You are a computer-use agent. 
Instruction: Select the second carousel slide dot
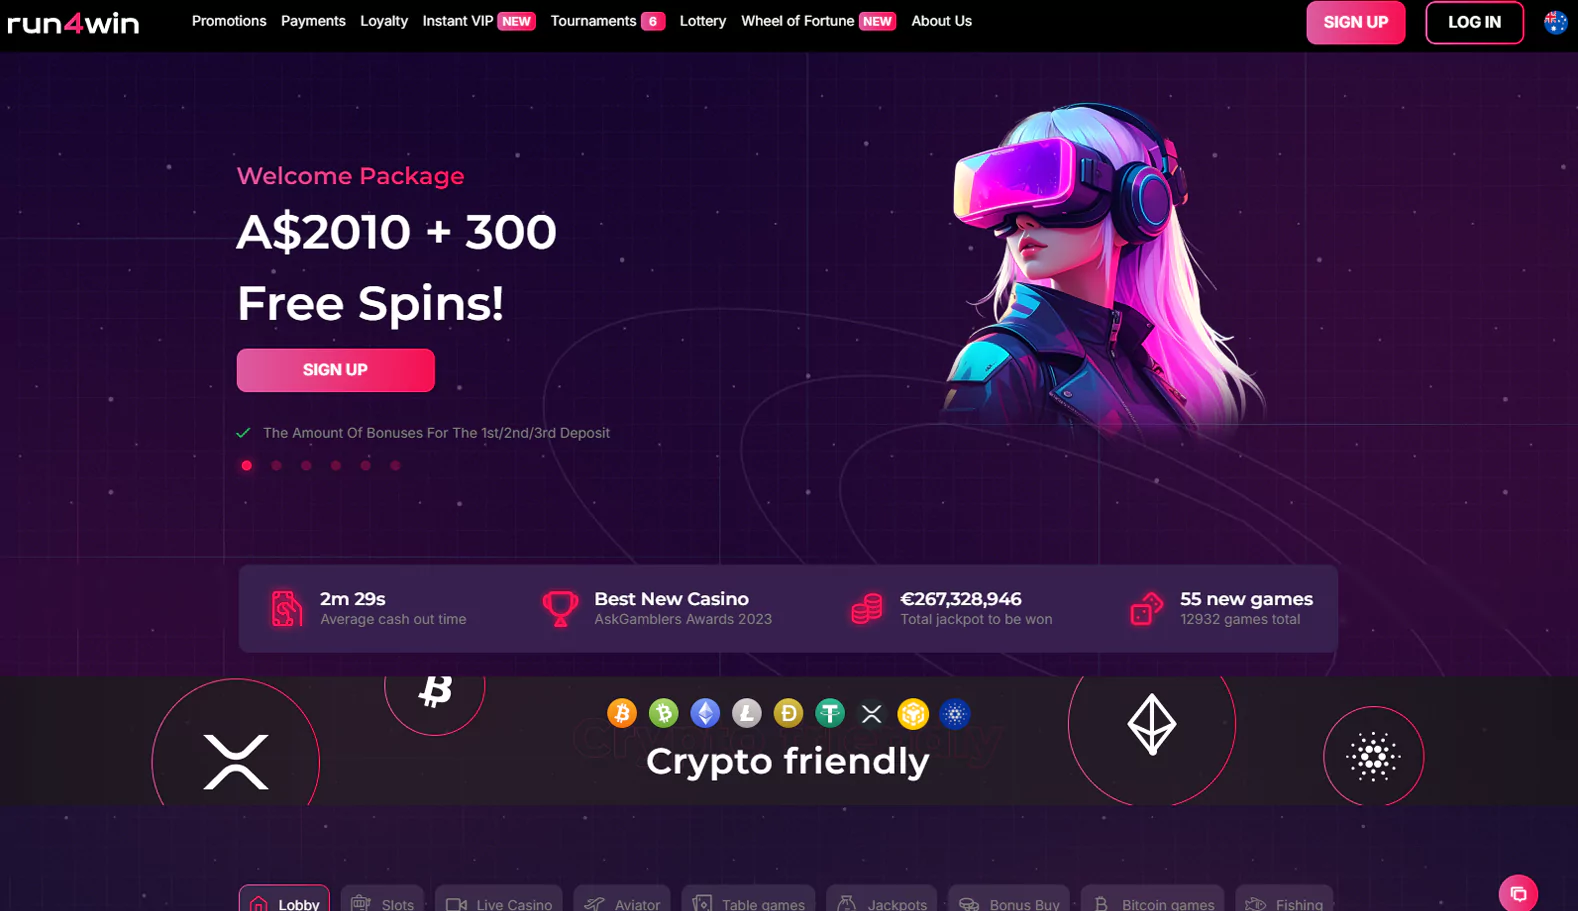[x=276, y=465]
